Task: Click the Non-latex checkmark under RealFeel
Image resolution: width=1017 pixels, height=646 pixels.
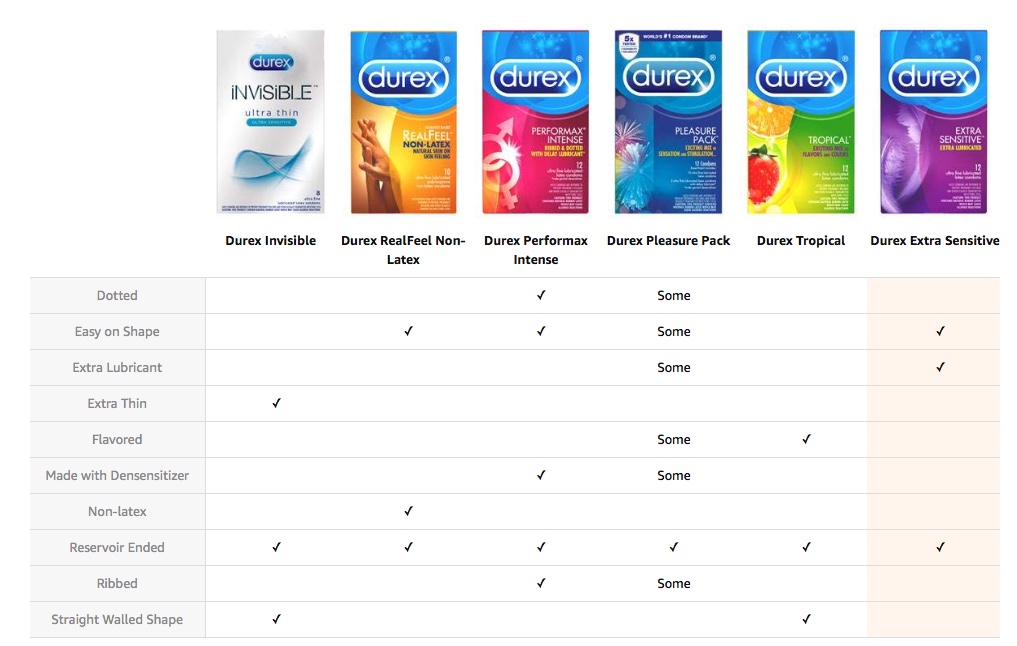Action: [409, 511]
